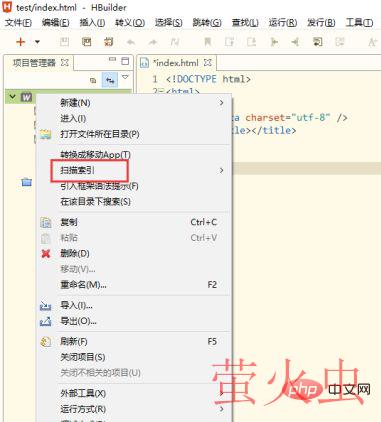
Task: Toggle Link with Editor in project manager
Action: pyautogui.click(x=110, y=80)
